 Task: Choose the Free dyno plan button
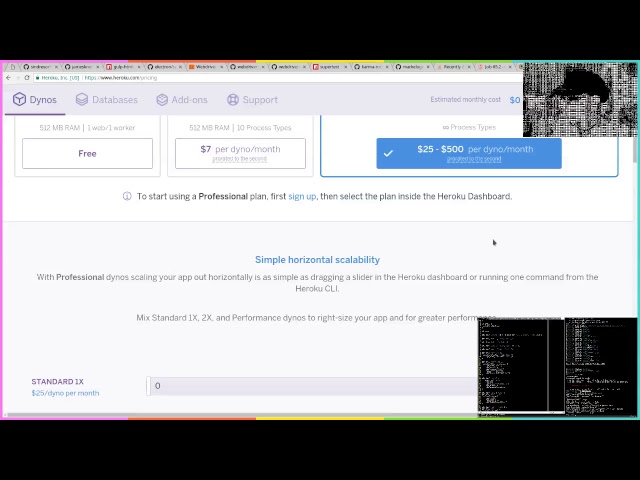(87, 153)
